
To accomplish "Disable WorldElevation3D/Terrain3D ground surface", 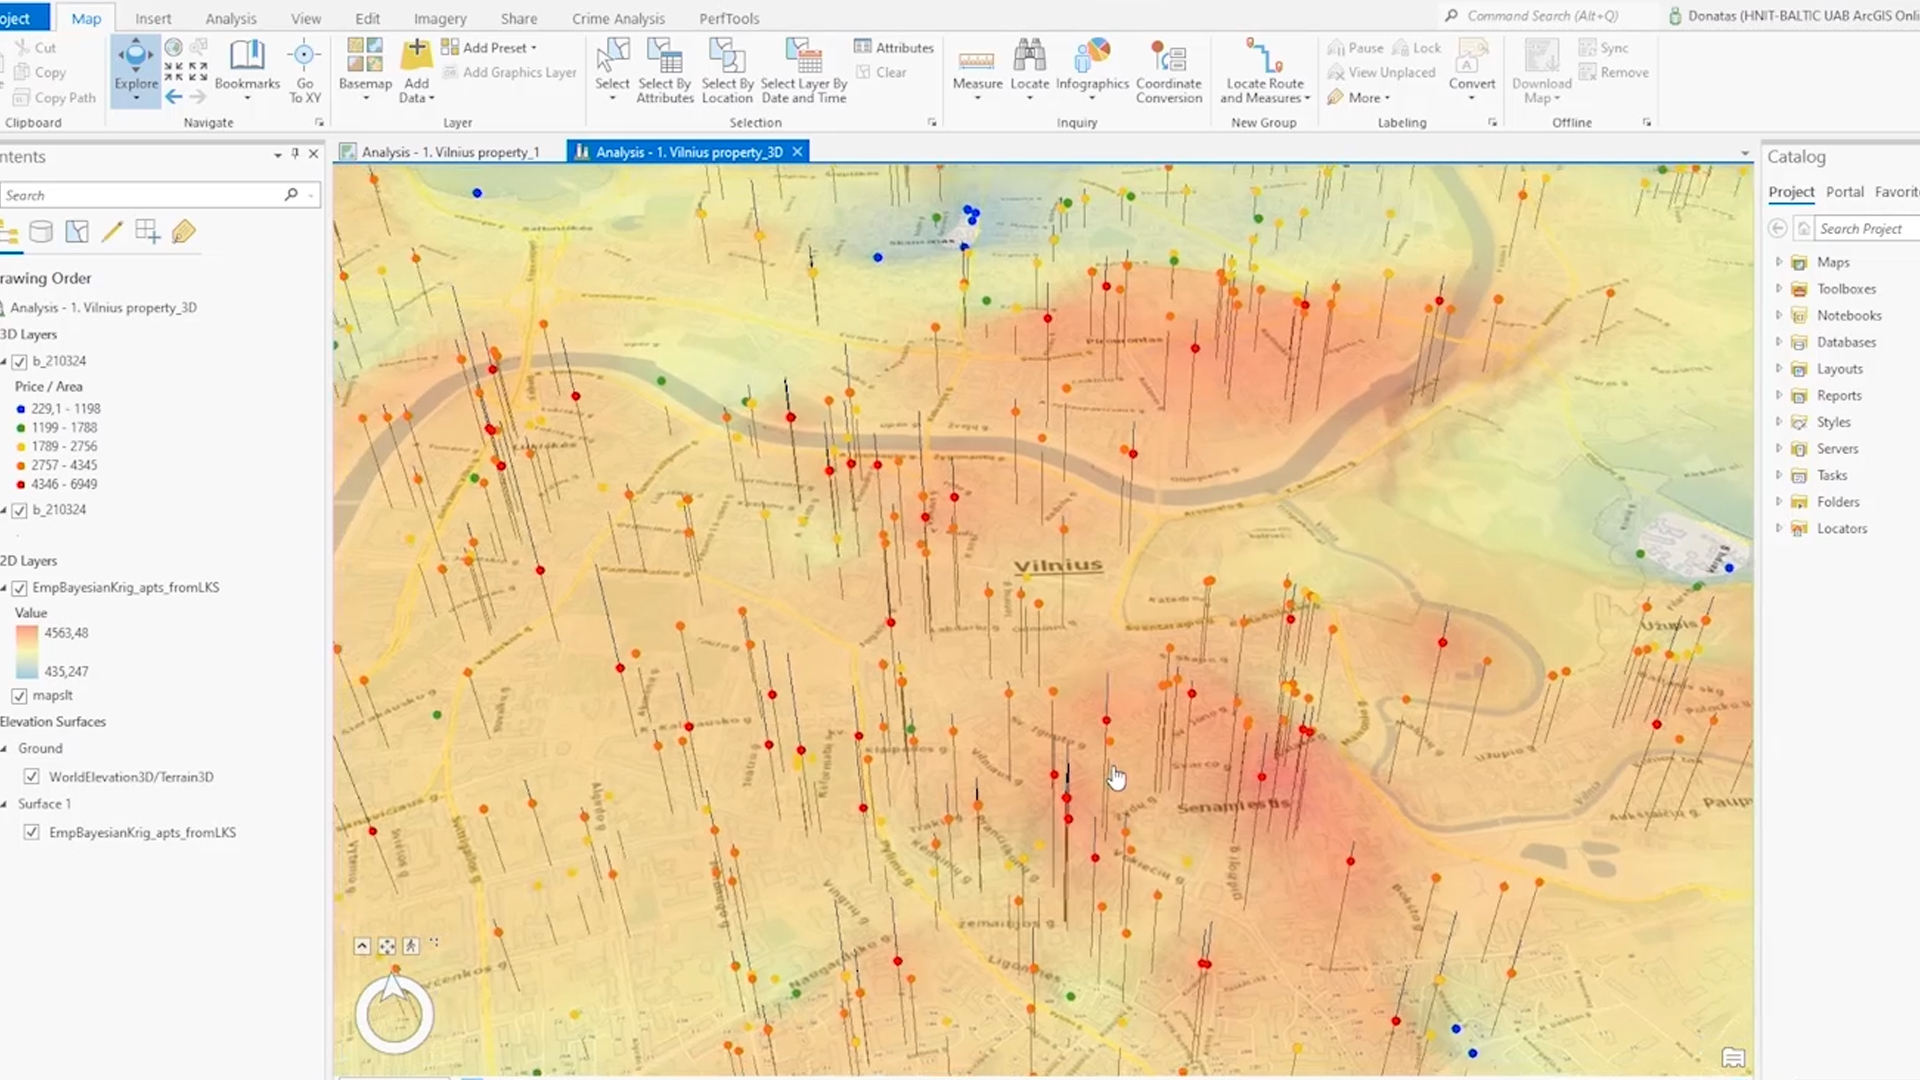I will coord(32,777).
